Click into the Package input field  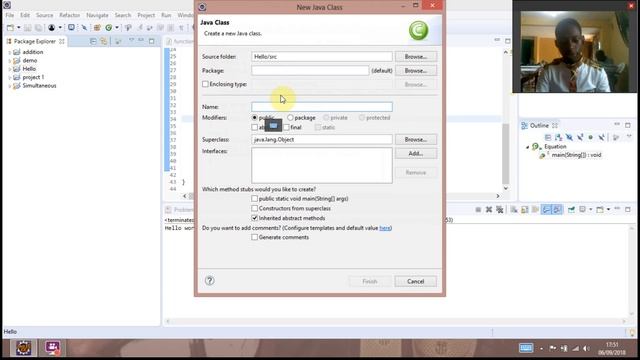[310, 70]
